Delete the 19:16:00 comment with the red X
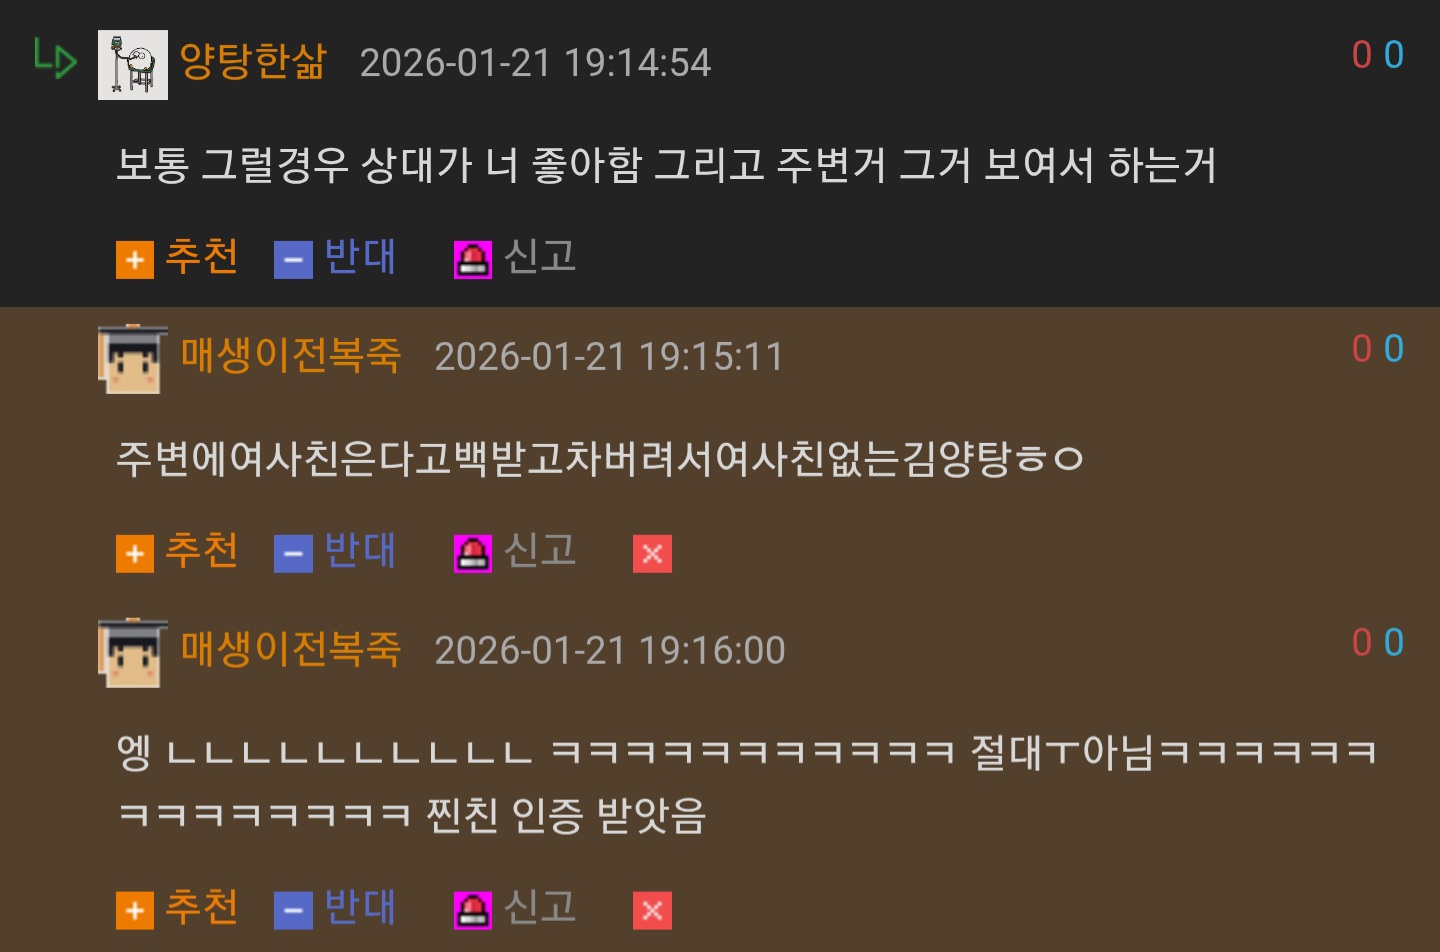 click(652, 911)
